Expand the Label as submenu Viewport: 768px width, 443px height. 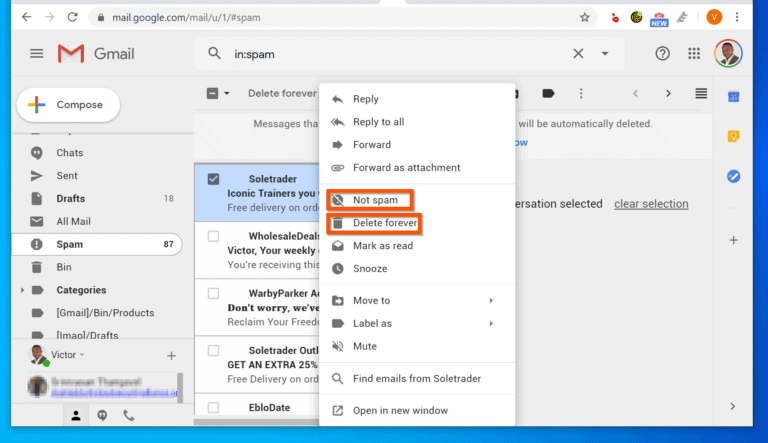[x=417, y=323]
